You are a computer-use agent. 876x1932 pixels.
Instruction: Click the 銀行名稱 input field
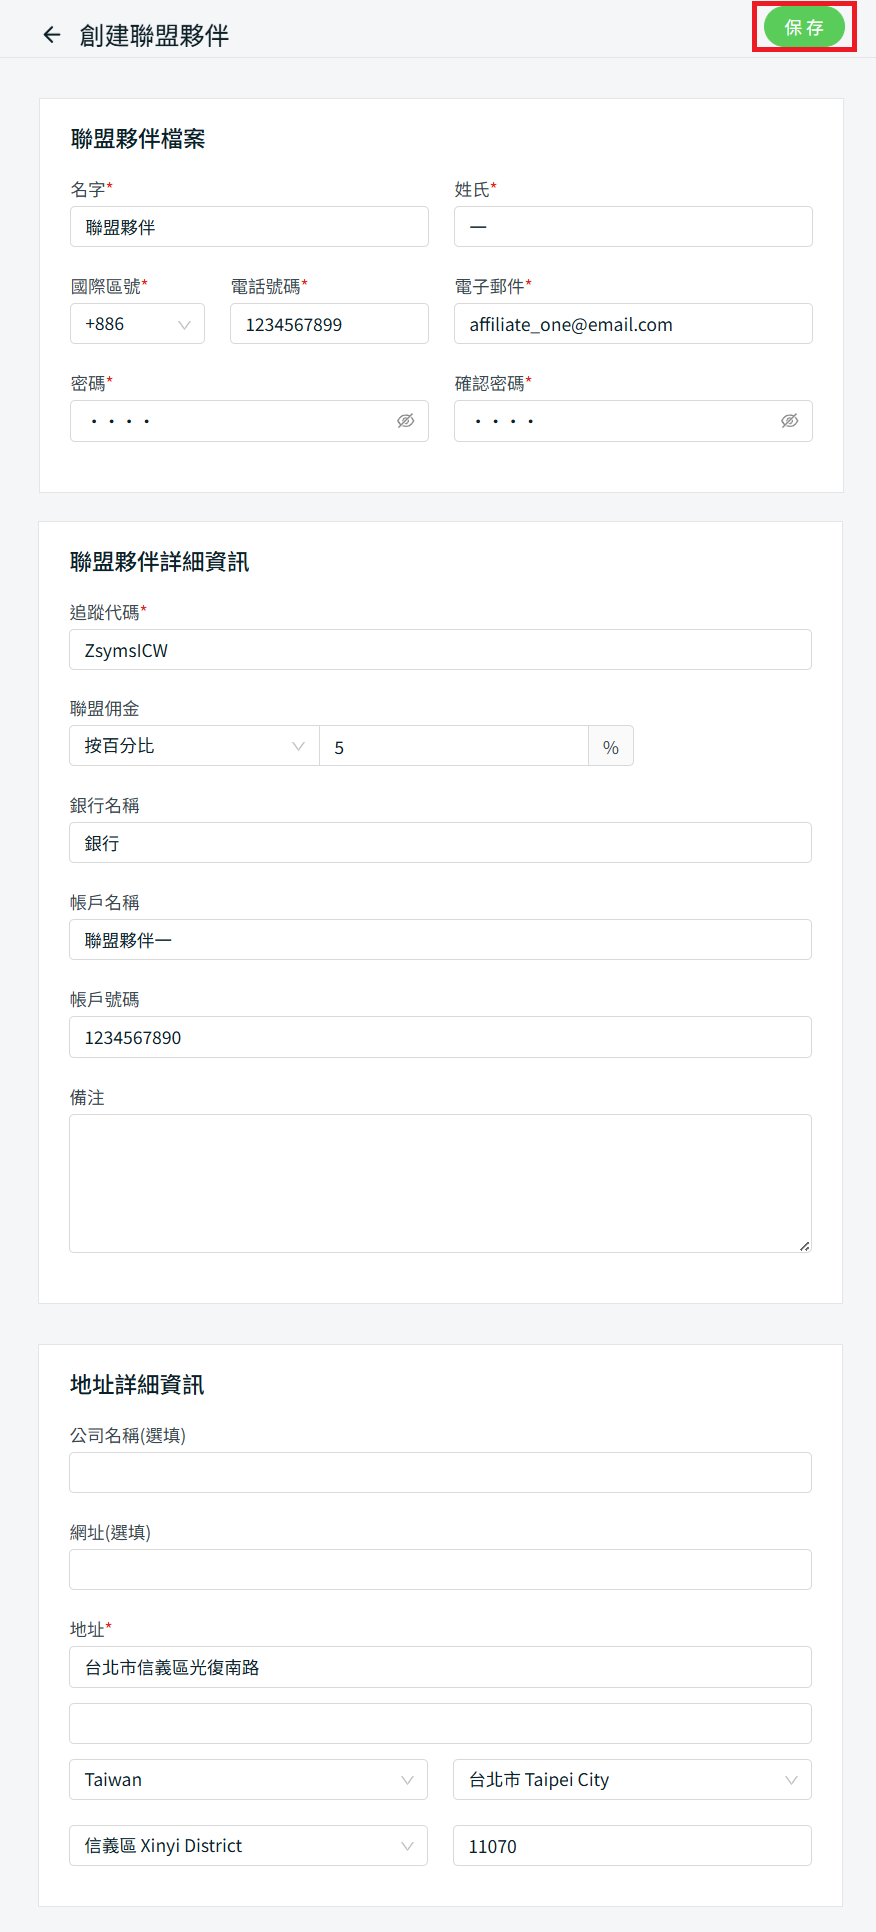point(440,843)
